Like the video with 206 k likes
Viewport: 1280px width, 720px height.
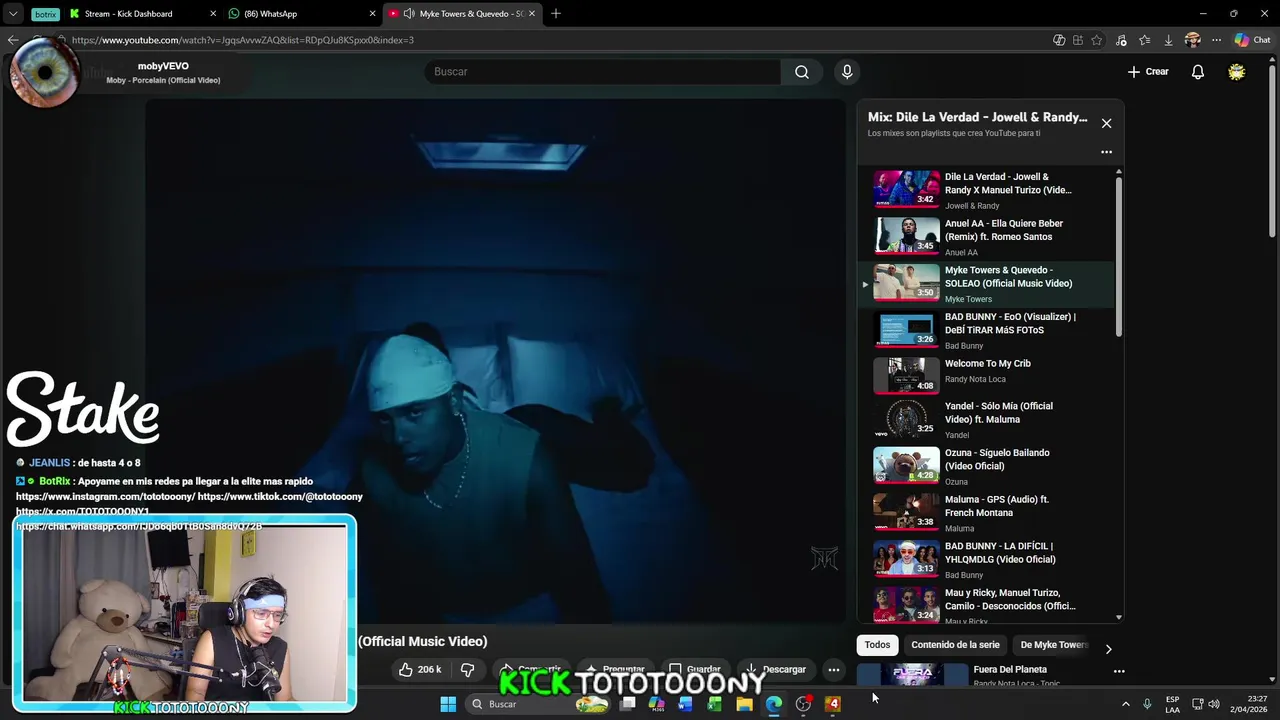[421, 669]
